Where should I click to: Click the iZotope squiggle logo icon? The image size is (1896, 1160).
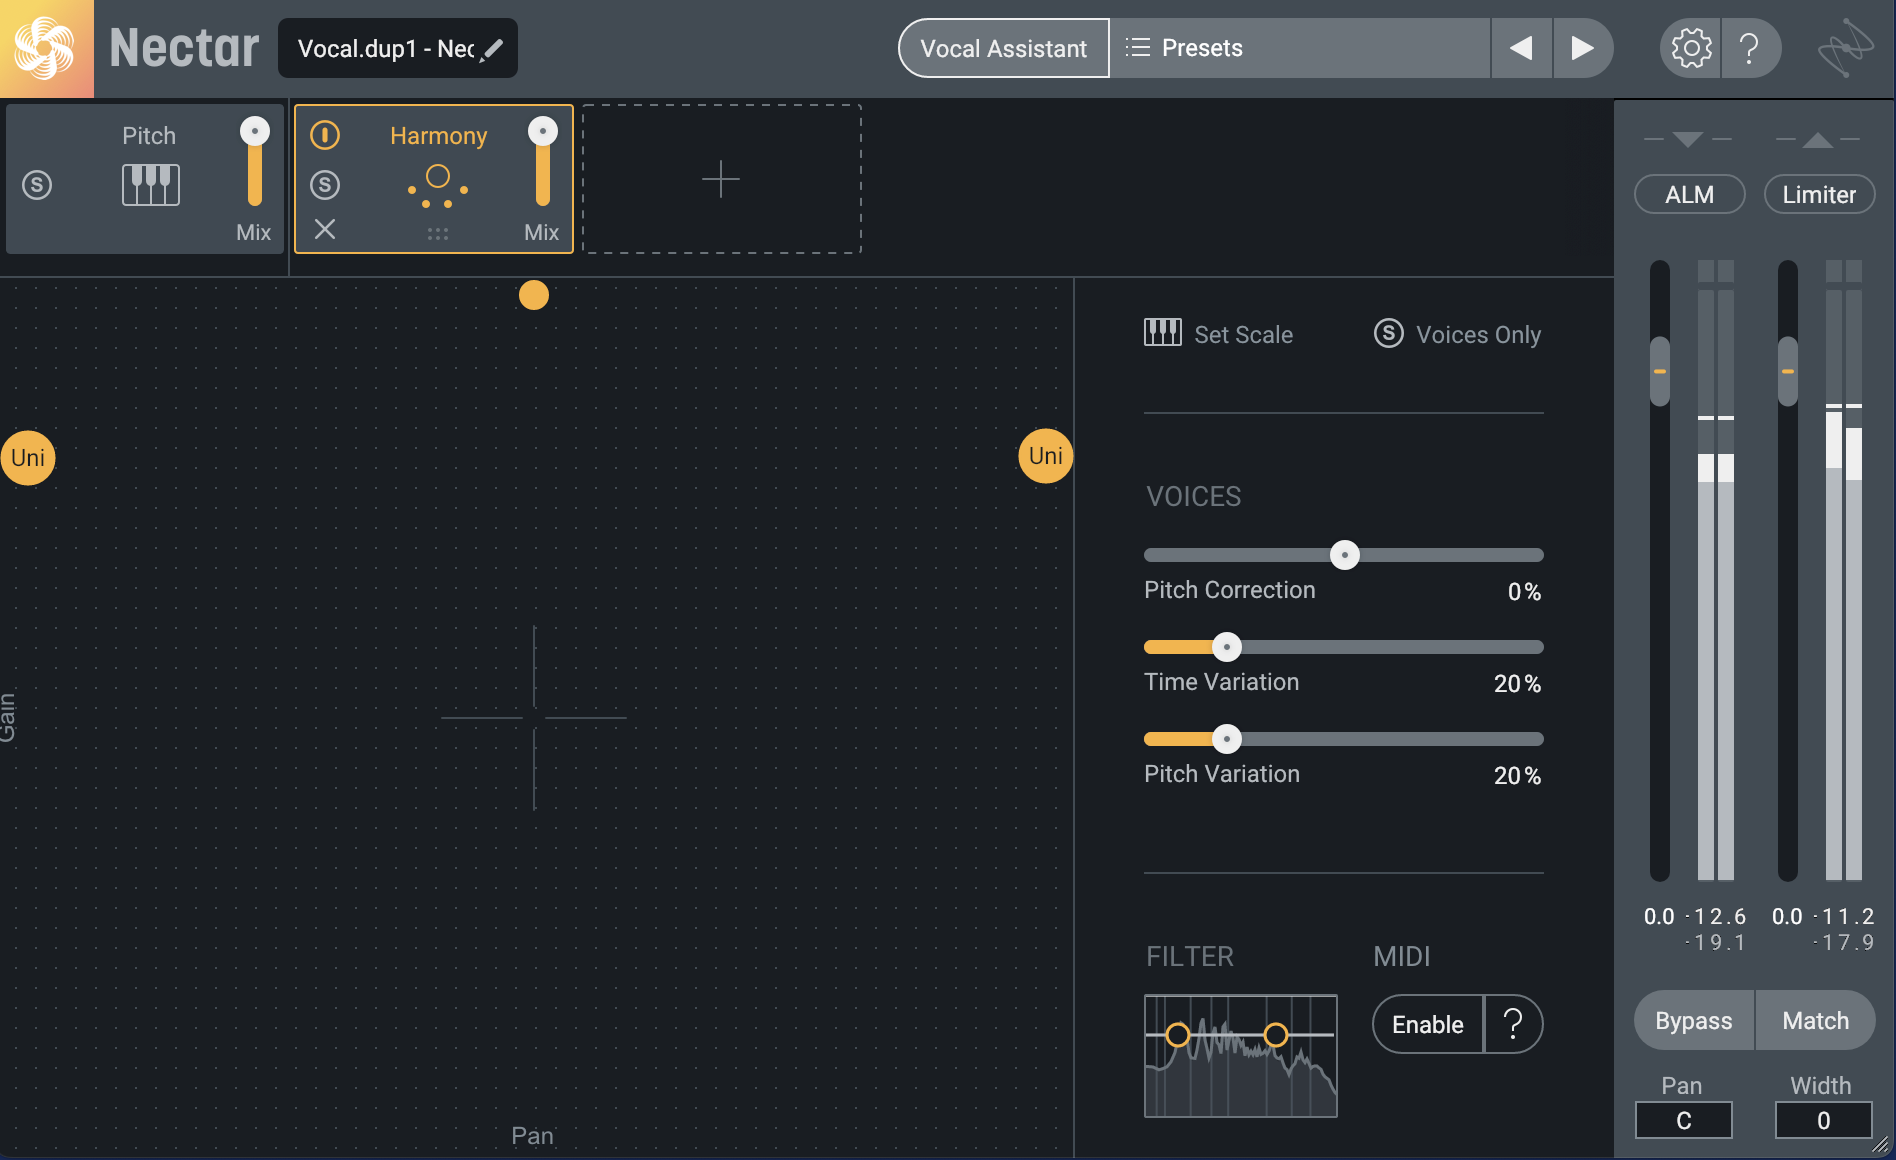pos(1845,48)
